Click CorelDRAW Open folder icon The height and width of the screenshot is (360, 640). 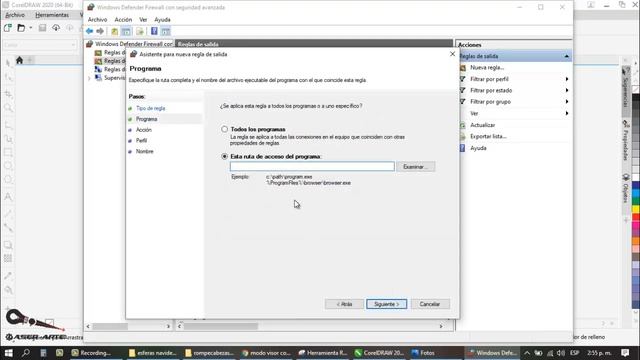(21, 28)
